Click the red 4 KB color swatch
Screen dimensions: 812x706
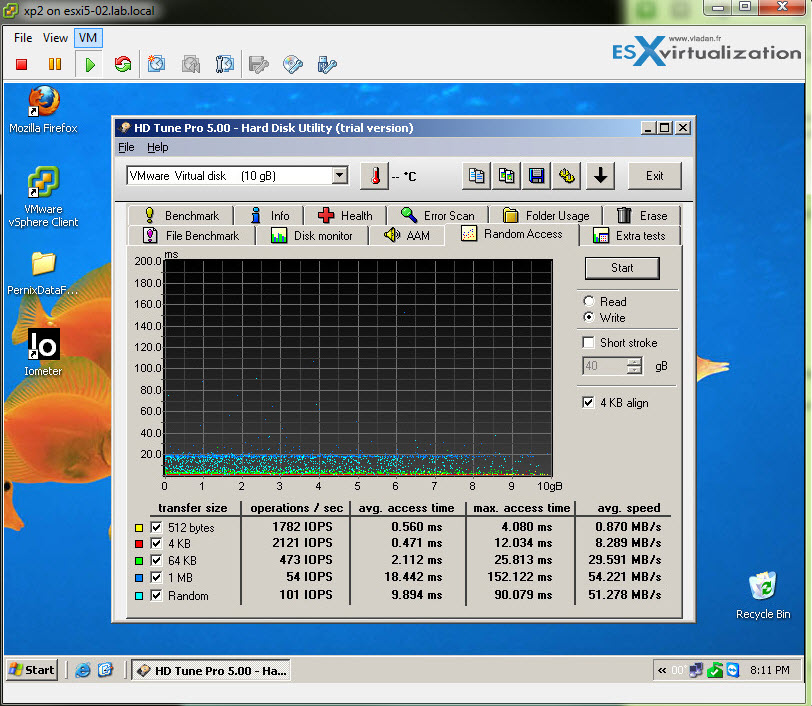[139, 544]
